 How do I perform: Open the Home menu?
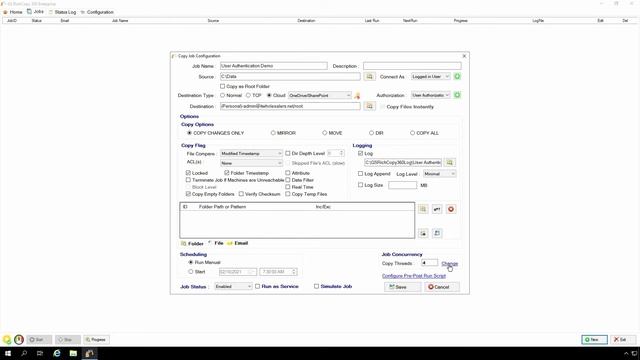pyautogui.click(x=13, y=12)
